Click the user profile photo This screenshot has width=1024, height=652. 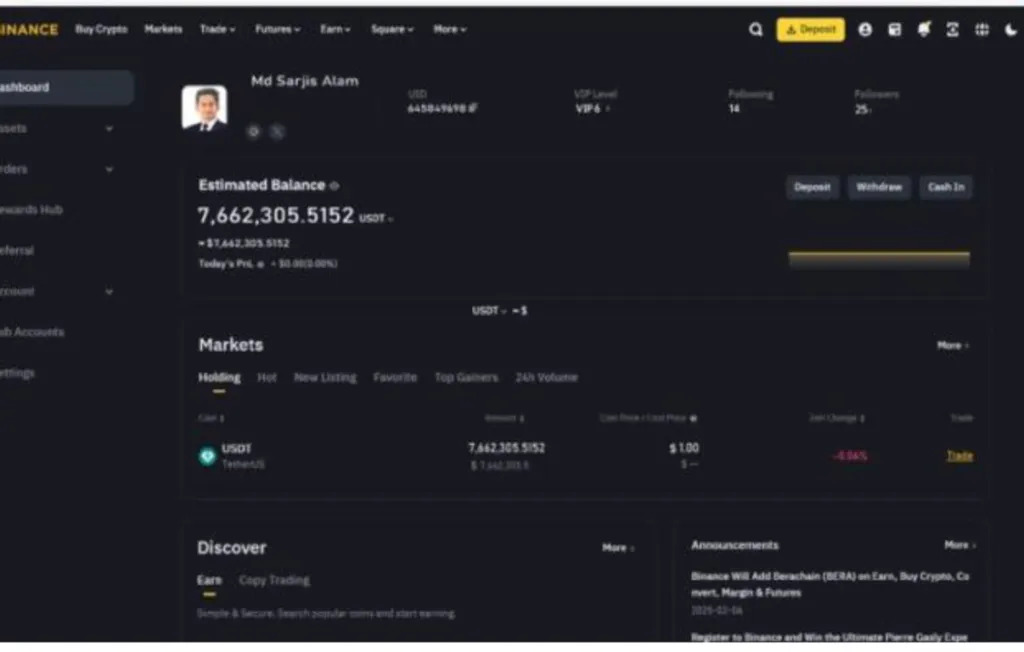point(204,107)
